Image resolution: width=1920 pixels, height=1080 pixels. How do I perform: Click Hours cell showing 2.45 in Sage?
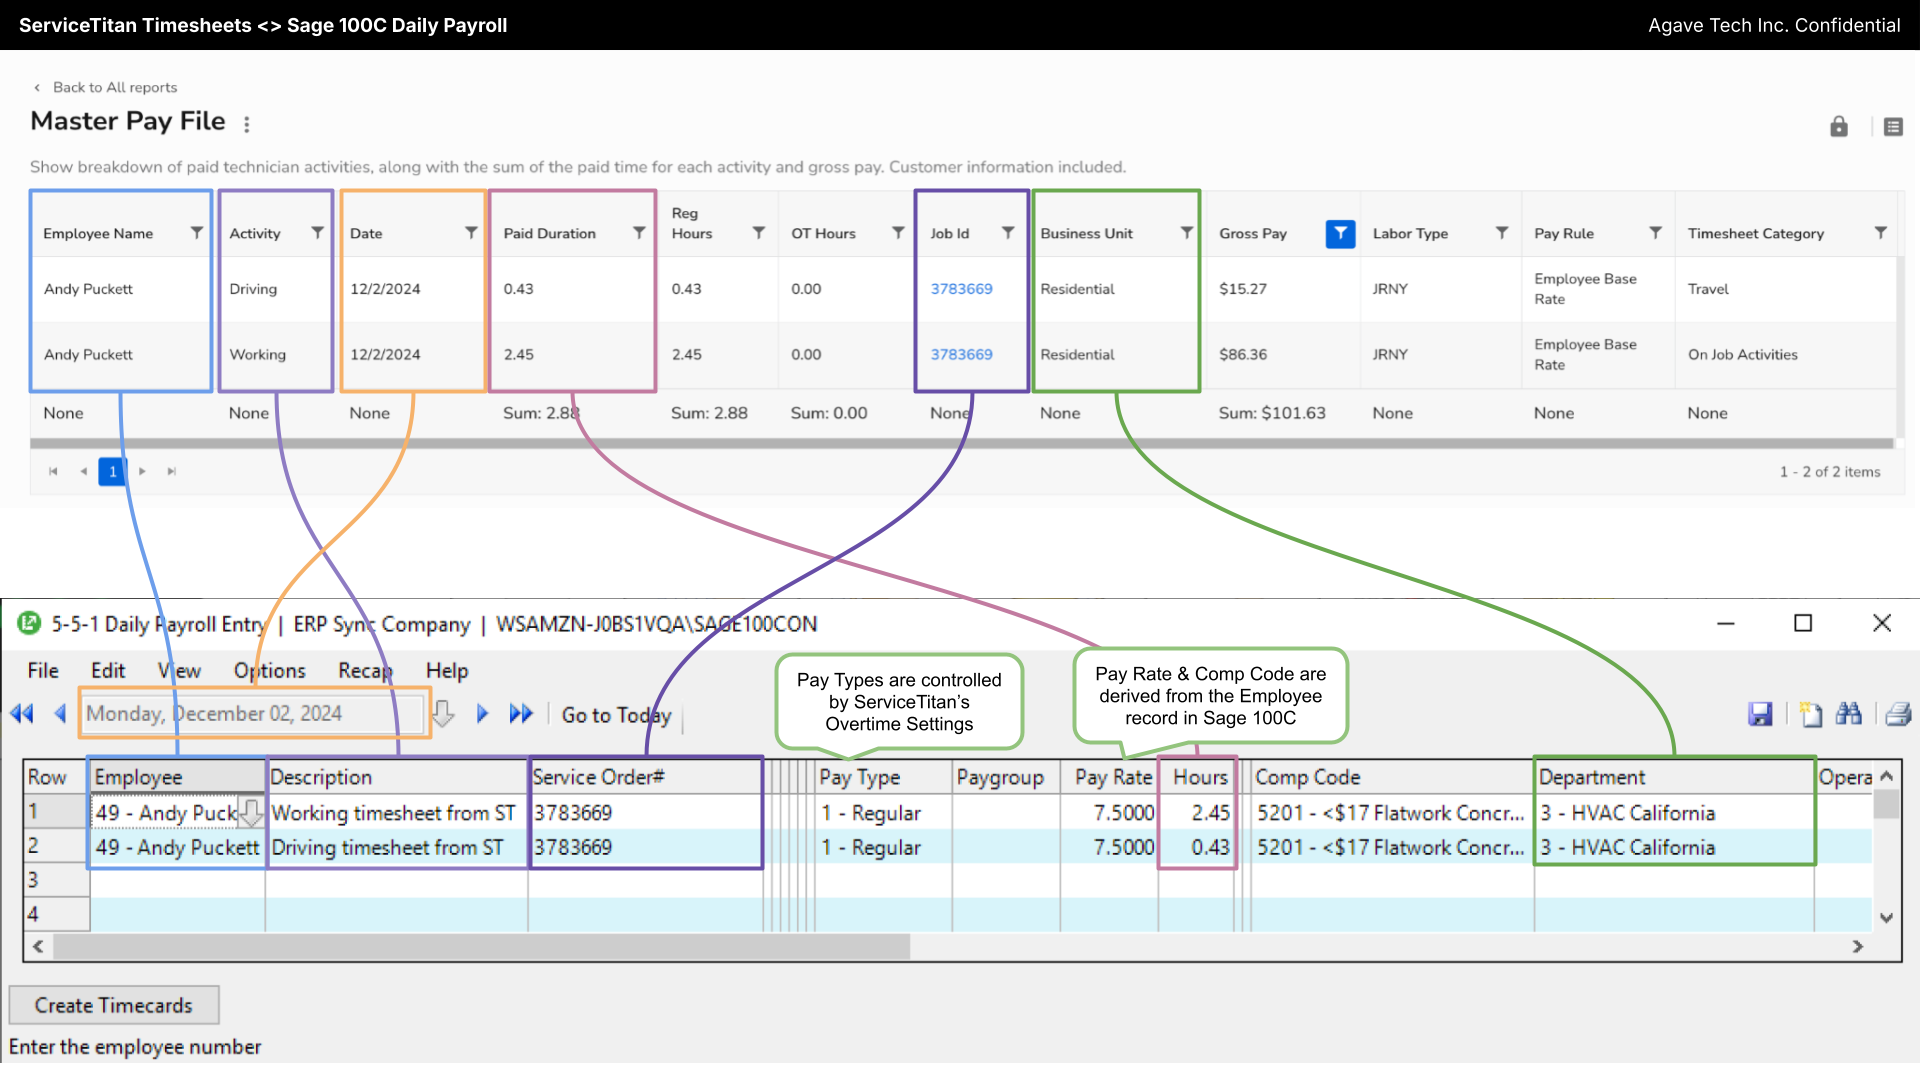[x=1197, y=813]
